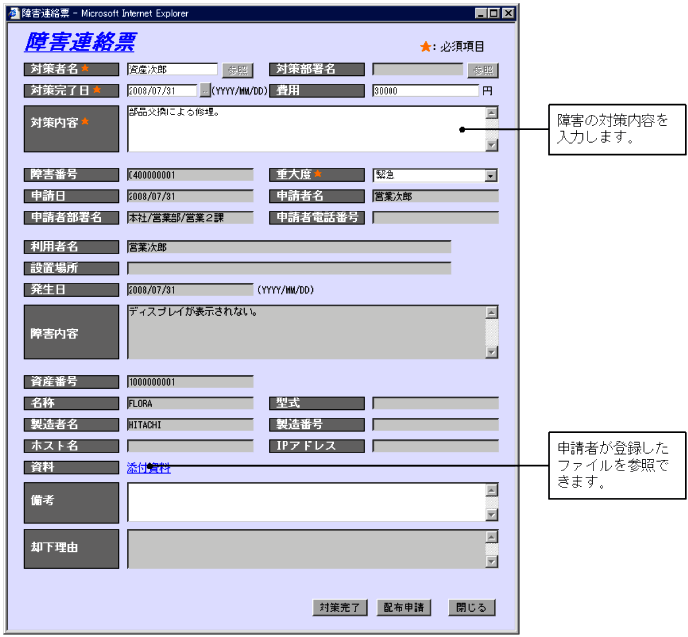Click the 発生日 field
This screenshot has width=688, height=637.
pos(190,290)
